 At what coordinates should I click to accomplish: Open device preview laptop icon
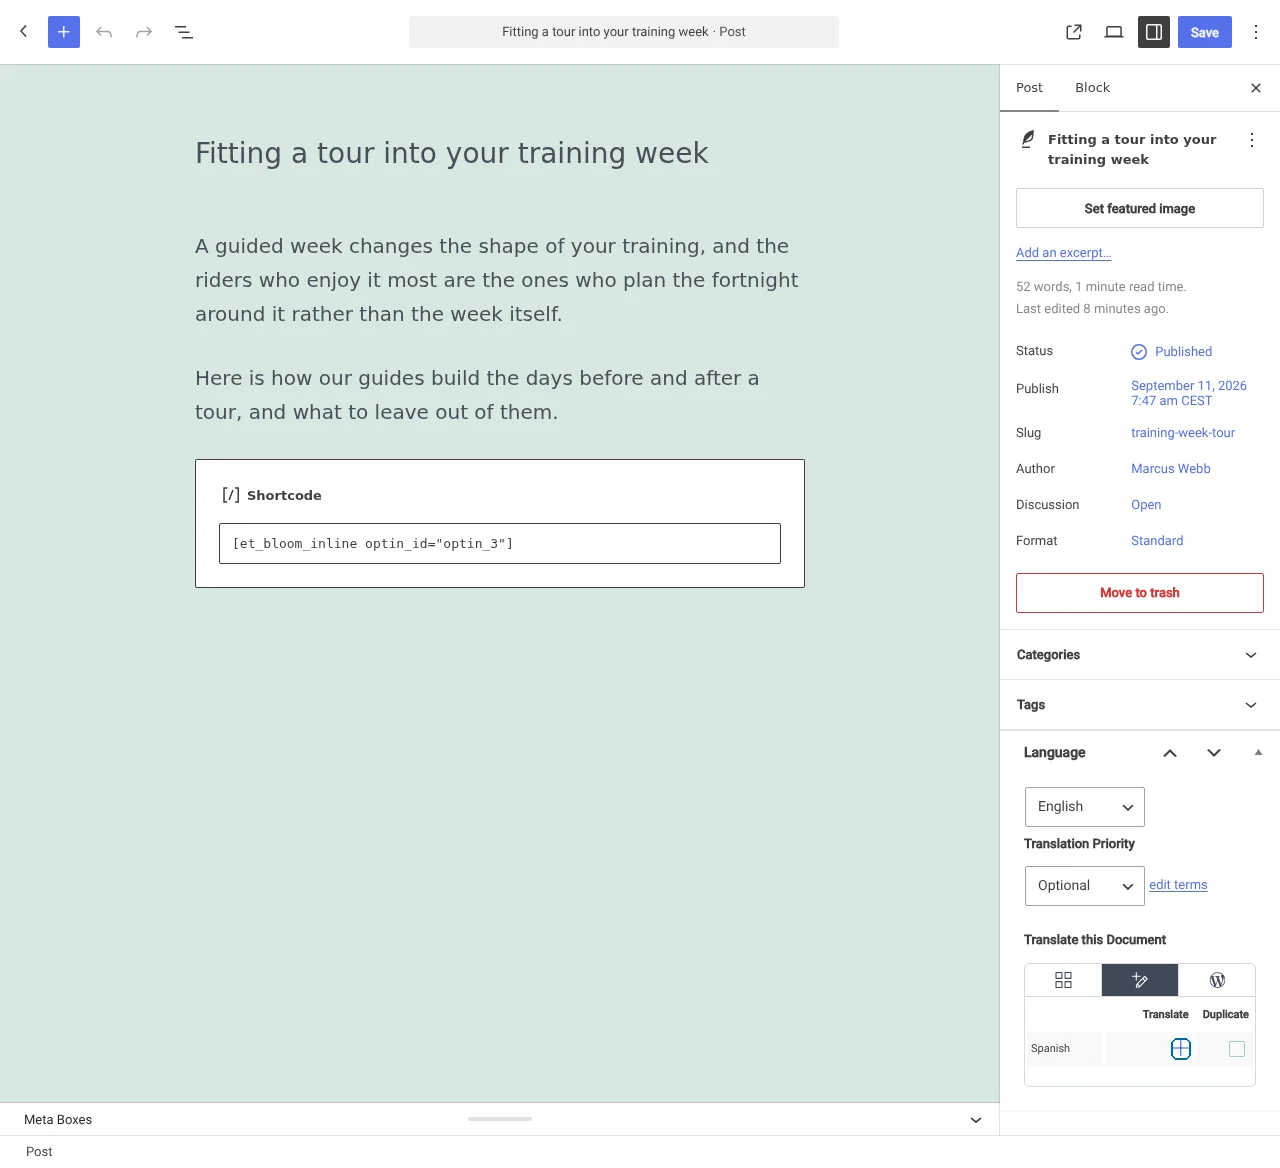(x=1114, y=32)
